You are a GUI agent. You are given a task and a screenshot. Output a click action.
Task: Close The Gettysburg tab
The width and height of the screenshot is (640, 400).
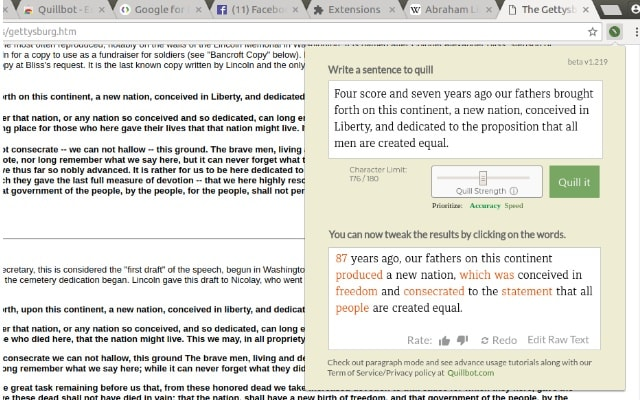[x=586, y=9]
